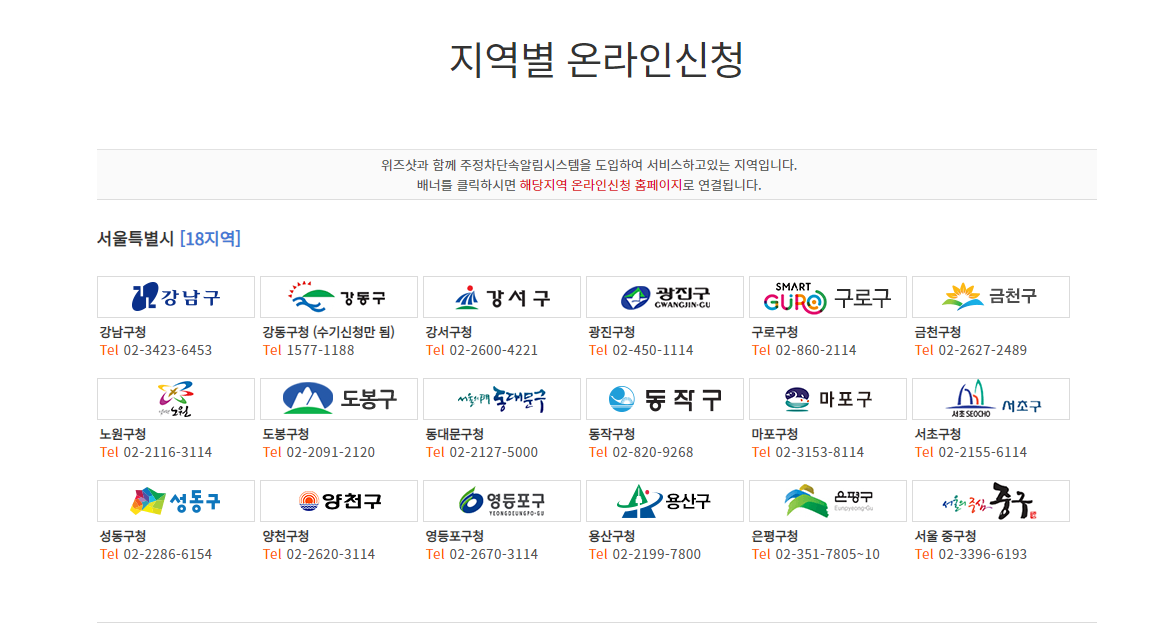Click the 서초구청 name label

[938, 434]
